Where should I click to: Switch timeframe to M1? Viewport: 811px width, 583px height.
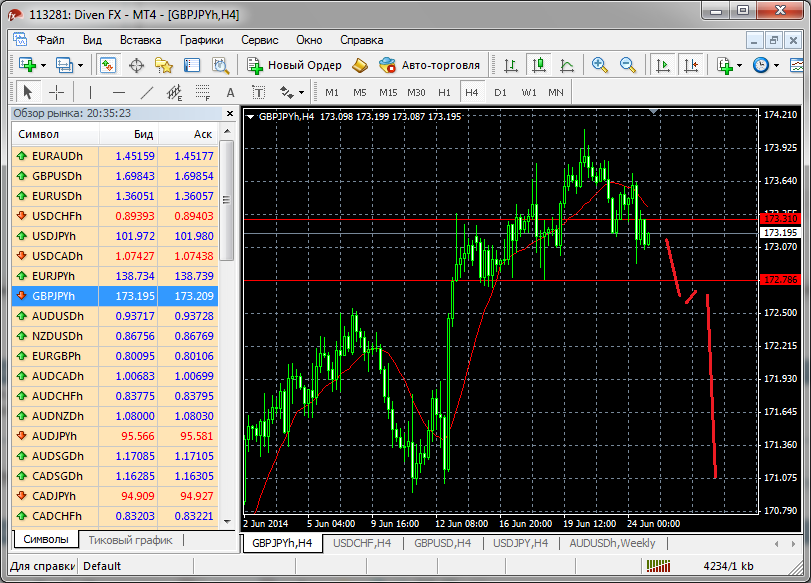point(332,93)
